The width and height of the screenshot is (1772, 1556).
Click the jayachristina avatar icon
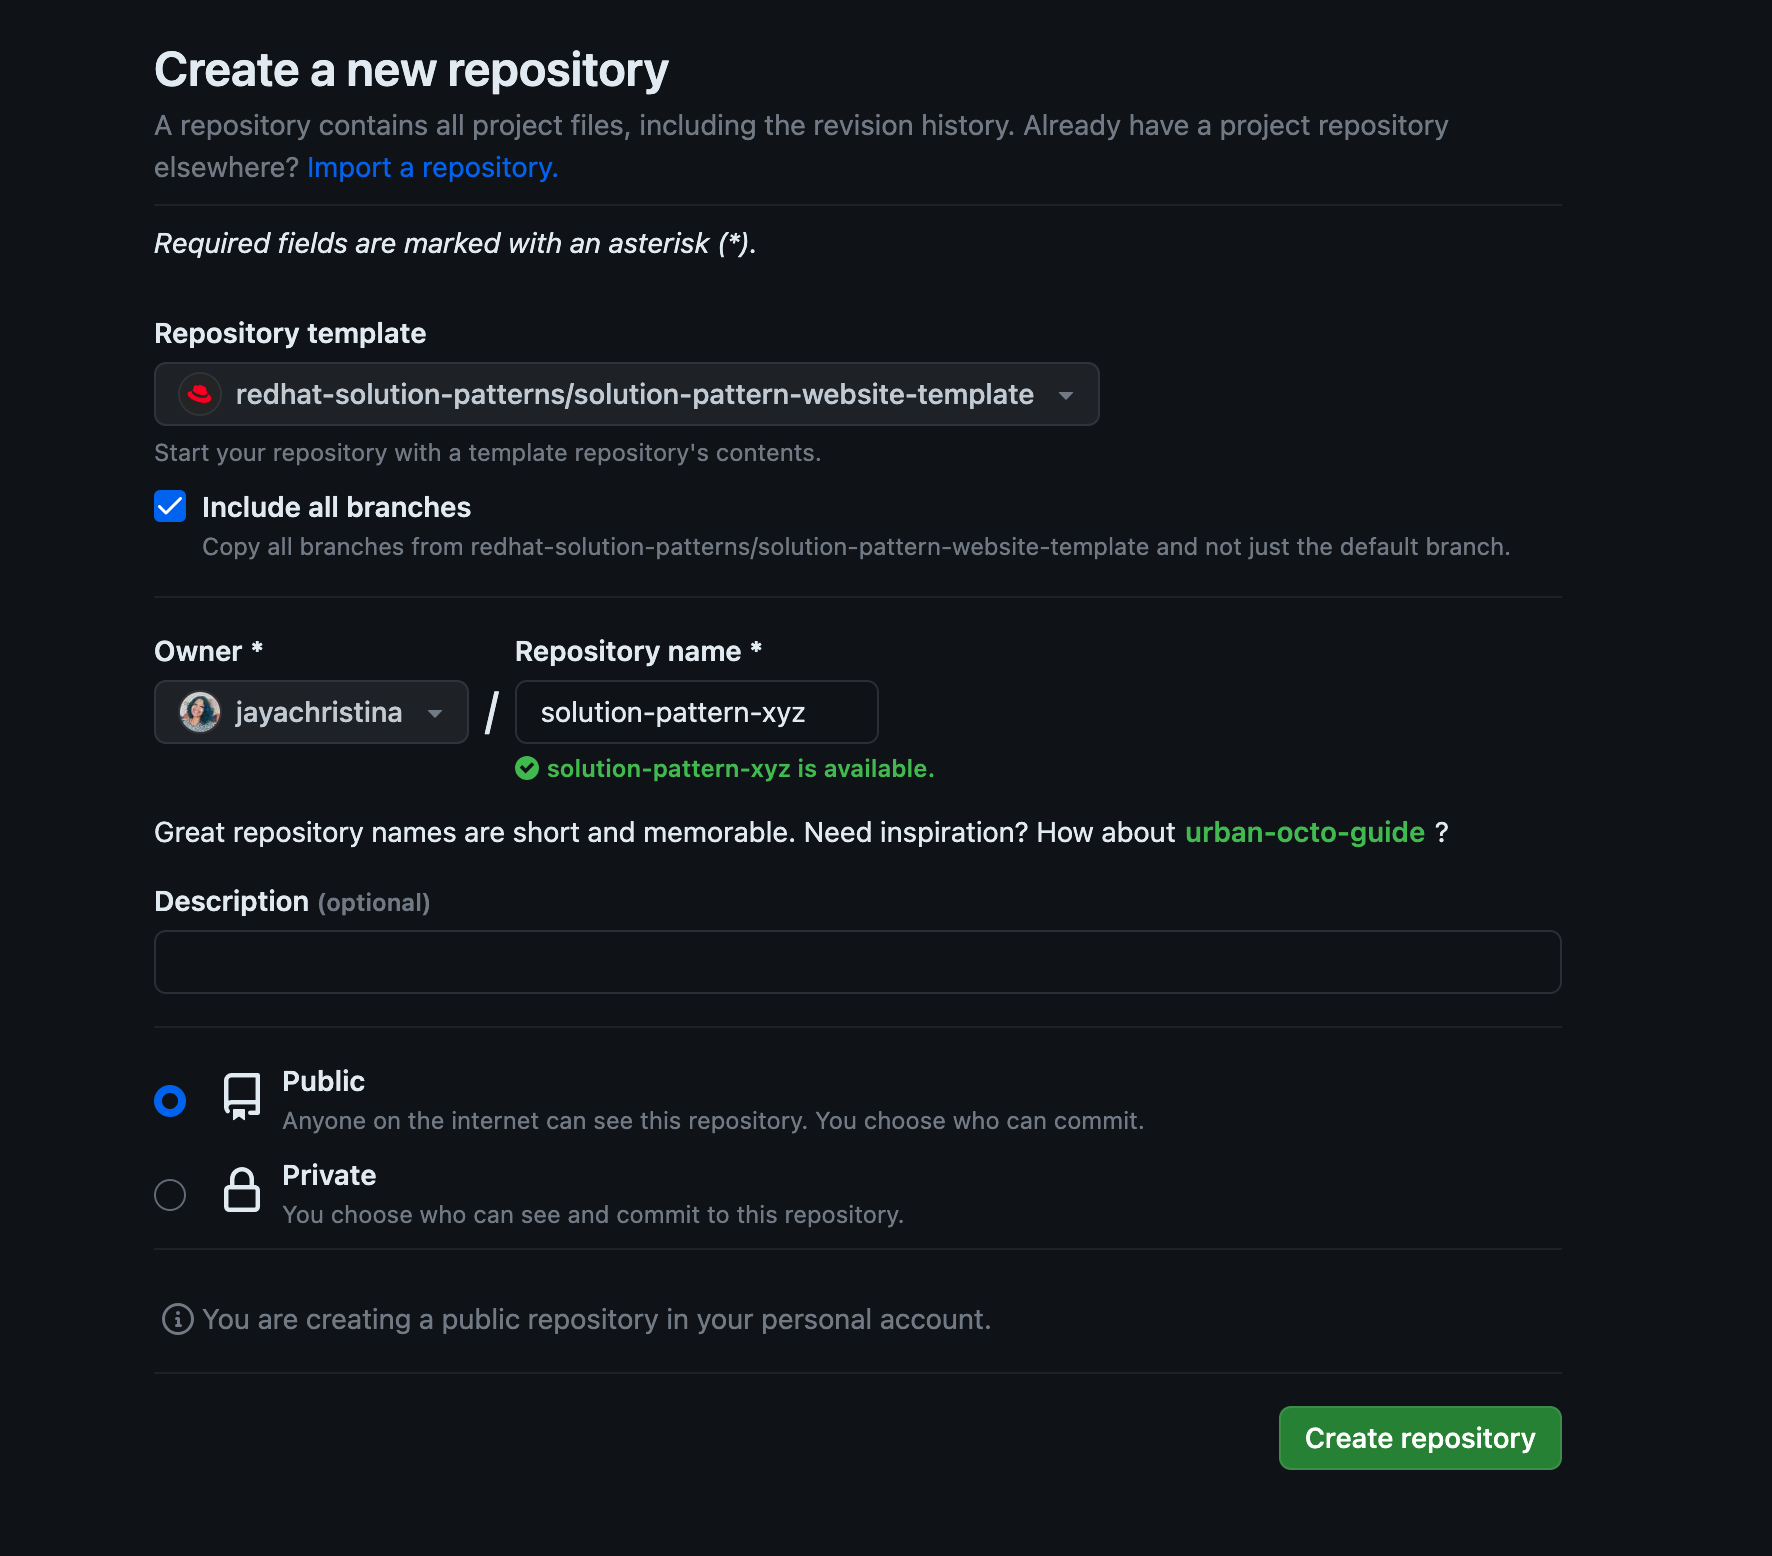tap(200, 712)
